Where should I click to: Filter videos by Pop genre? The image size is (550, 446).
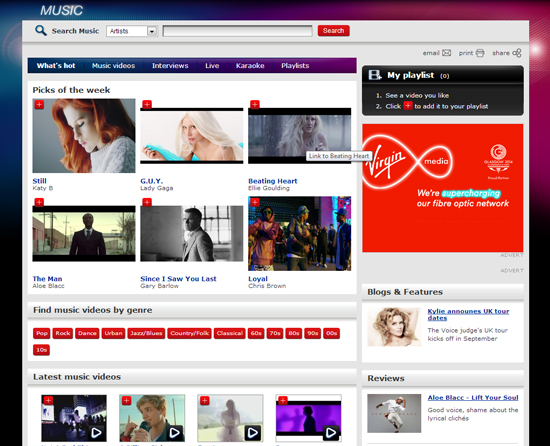[42, 333]
